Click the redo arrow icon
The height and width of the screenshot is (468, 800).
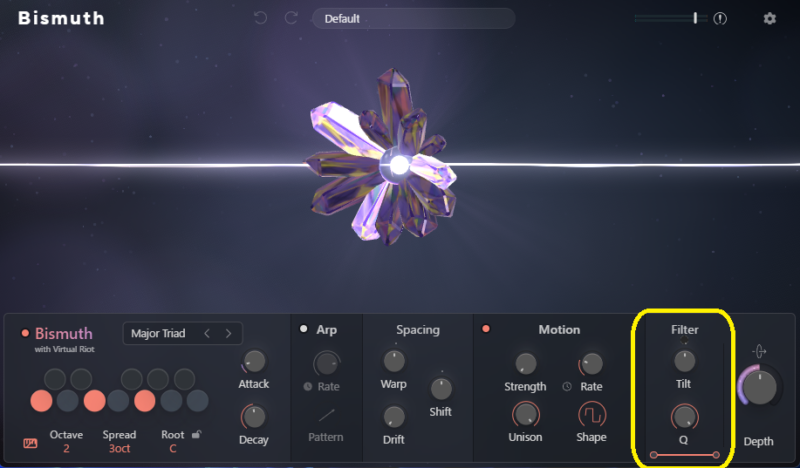tap(291, 18)
